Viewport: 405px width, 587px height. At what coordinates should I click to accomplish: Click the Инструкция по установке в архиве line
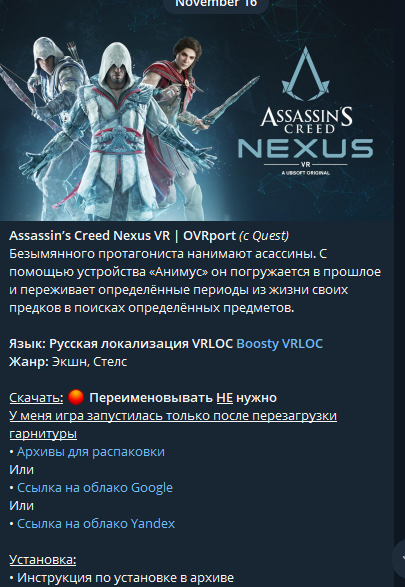122,577
